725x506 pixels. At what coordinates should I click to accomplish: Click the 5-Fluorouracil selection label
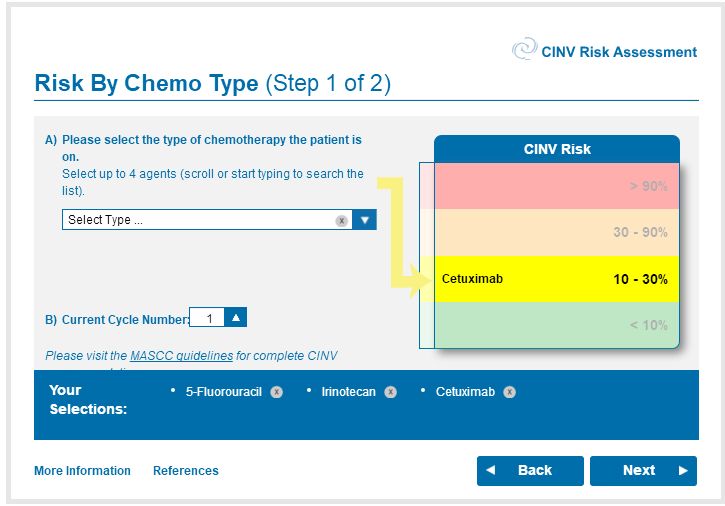224,392
